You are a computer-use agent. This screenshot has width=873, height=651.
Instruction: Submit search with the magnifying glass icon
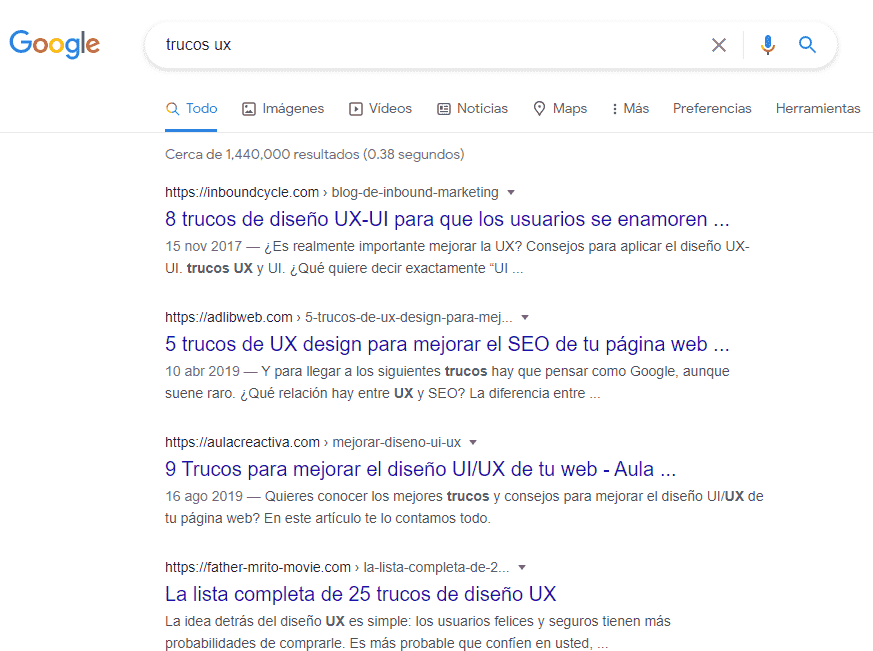(807, 45)
